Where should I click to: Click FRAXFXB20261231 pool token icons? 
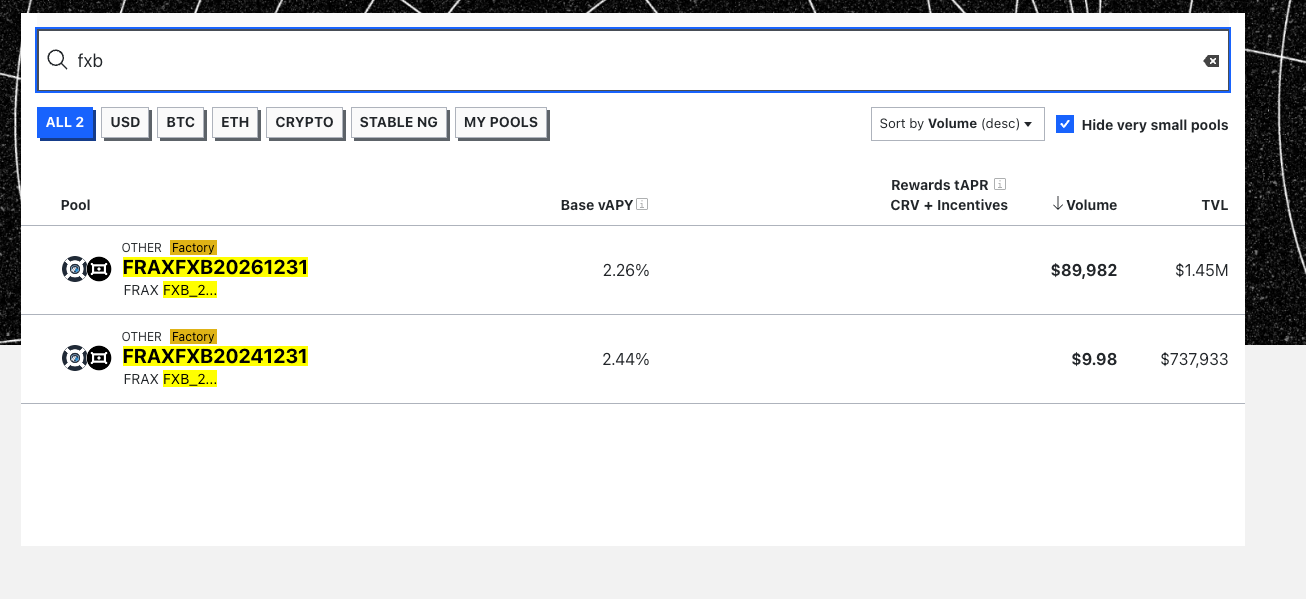pyautogui.click(x=86, y=269)
